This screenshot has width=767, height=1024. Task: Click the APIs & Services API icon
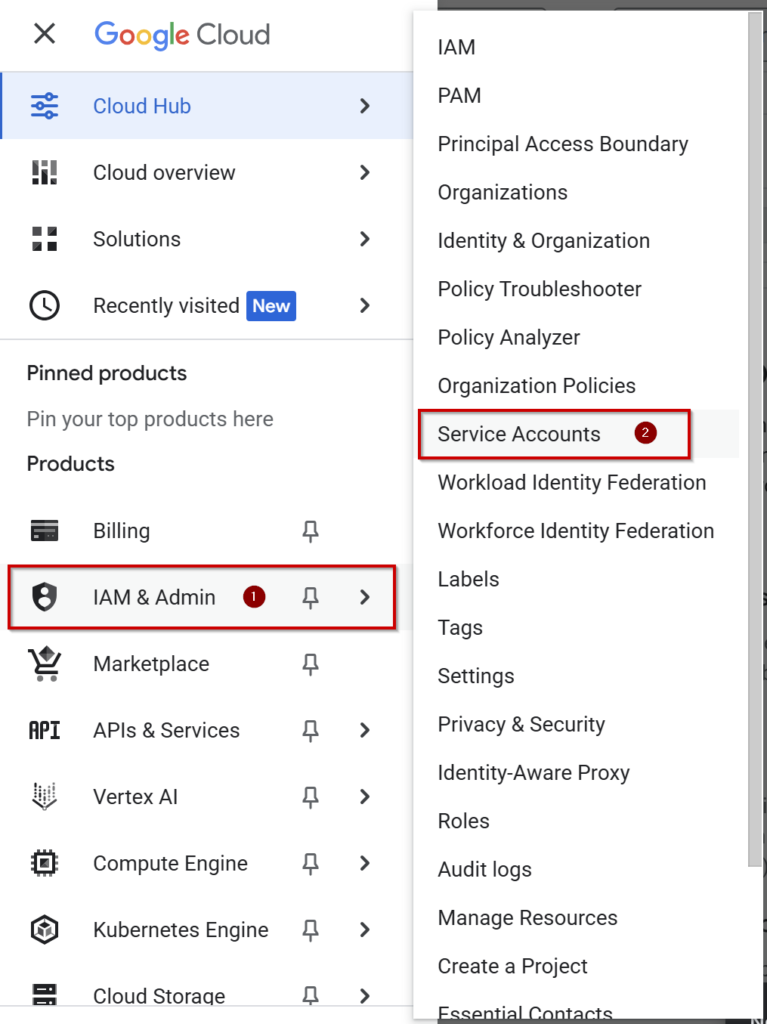[x=44, y=730]
